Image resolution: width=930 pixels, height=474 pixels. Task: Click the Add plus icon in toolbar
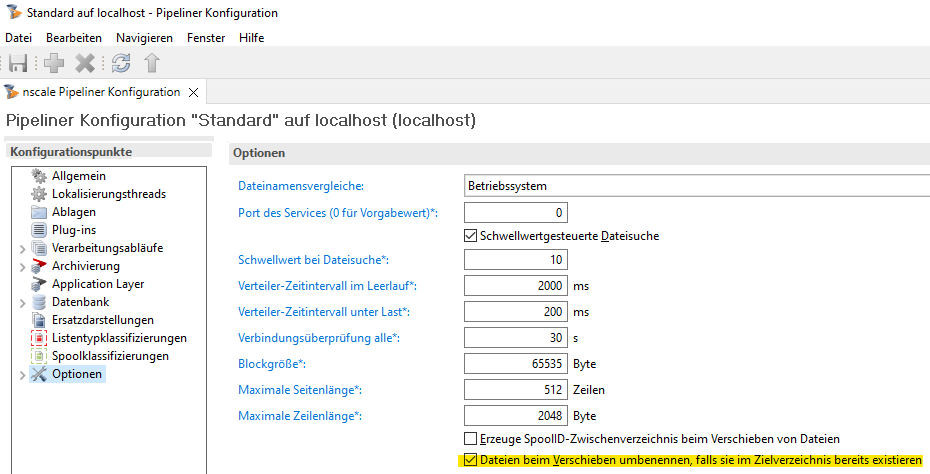click(54, 63)
